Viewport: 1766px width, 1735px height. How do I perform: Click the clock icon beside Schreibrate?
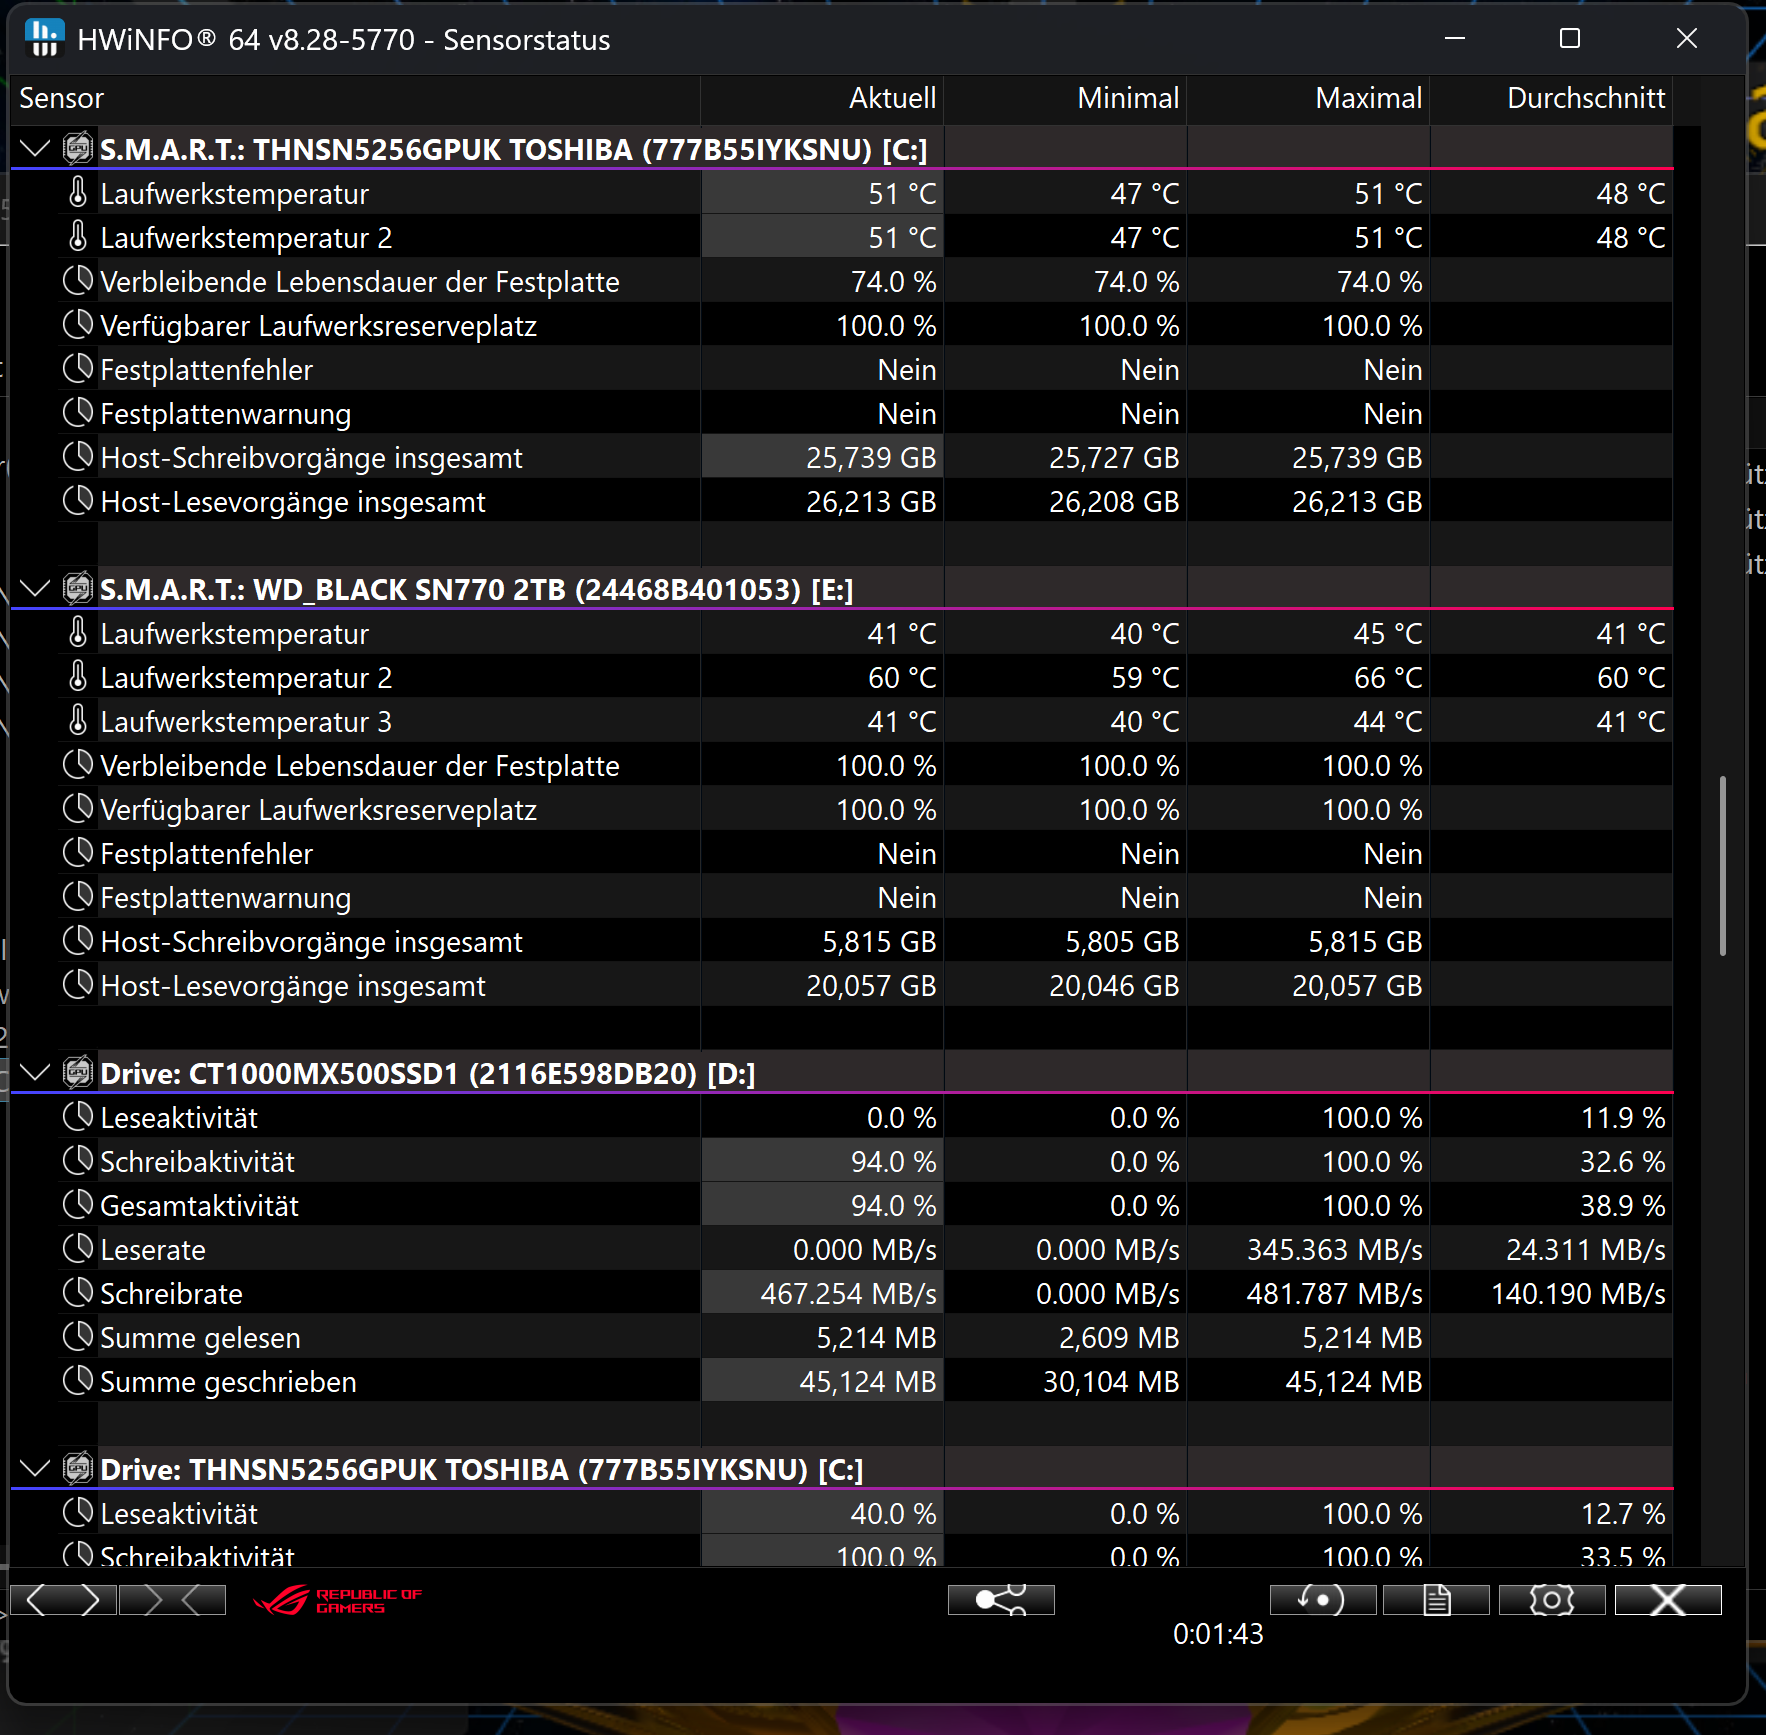click(78, 1293)
